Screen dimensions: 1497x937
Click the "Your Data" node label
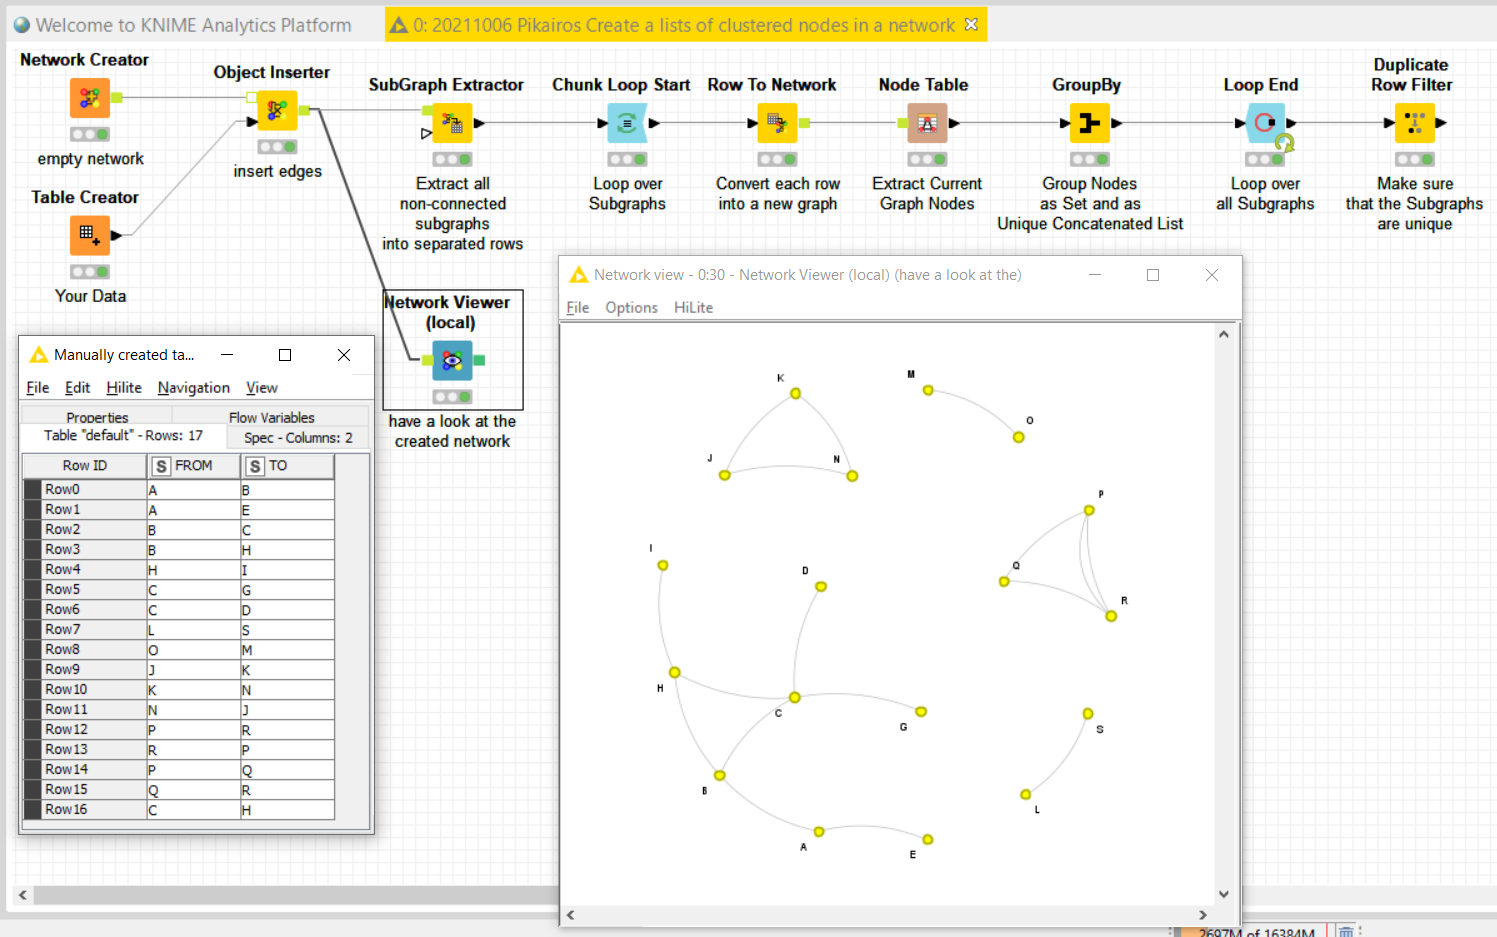point(90,296)
